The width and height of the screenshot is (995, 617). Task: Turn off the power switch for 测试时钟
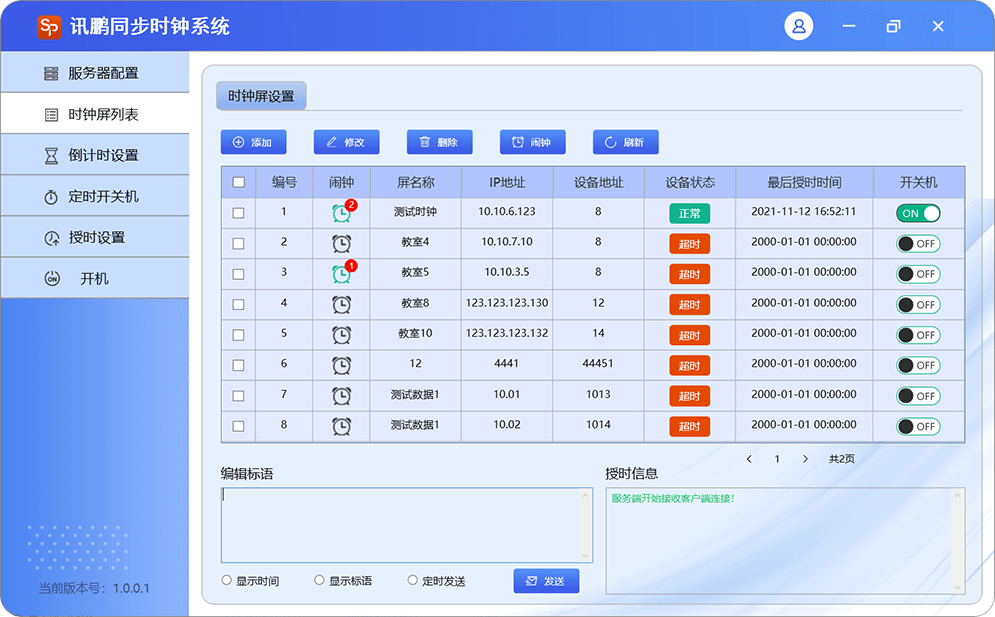pyautogui.click(x=918, y=213)
